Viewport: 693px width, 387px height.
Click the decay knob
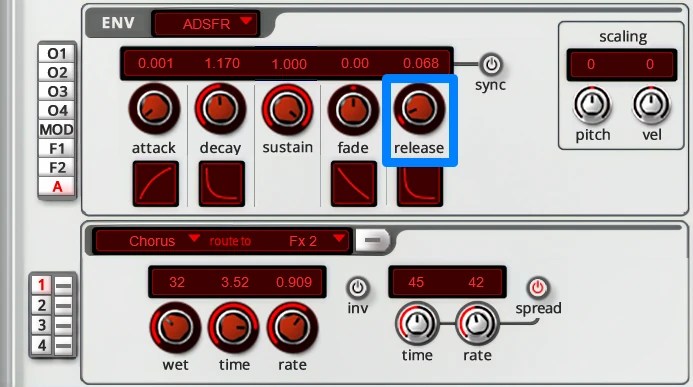221,109
